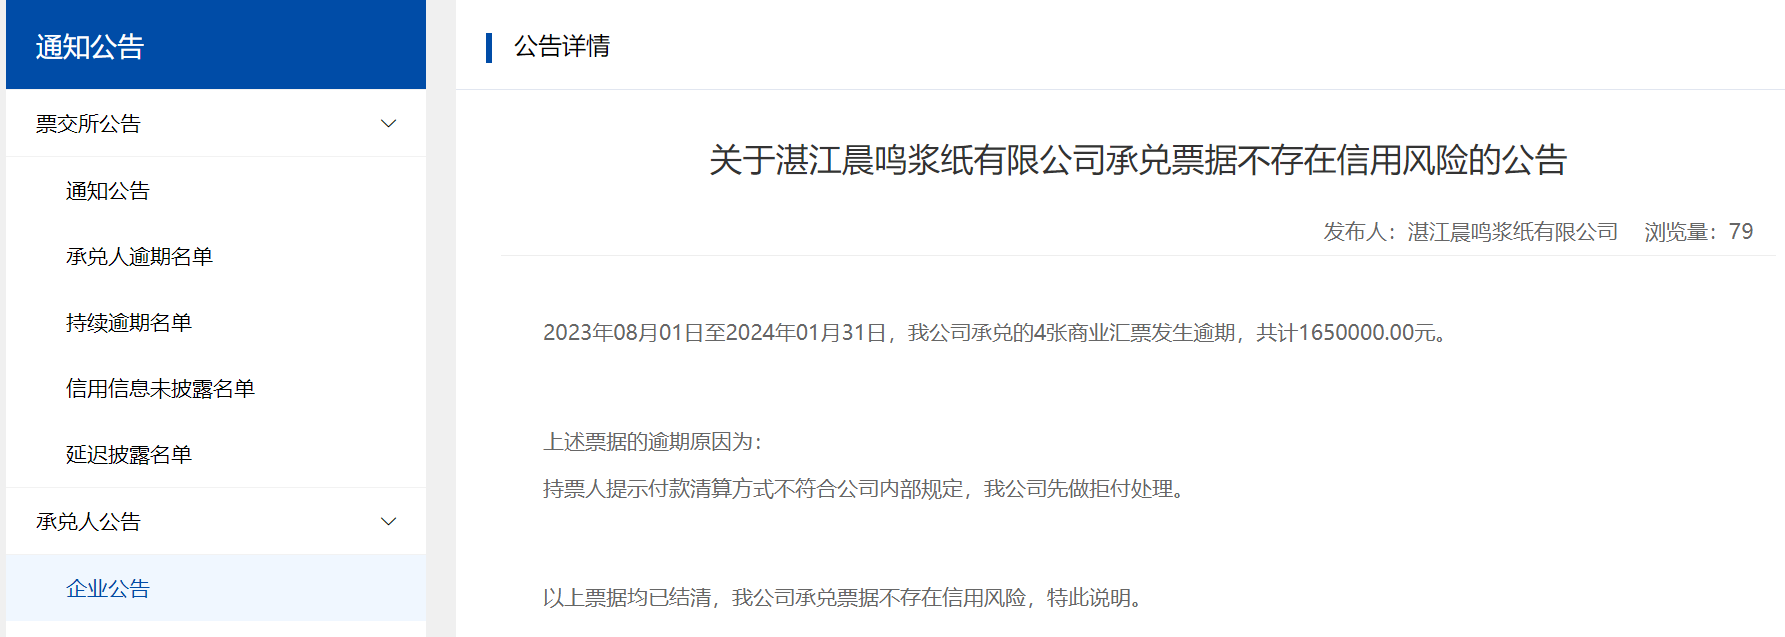Viewport: 1785px width, 637px height.
Task: Click 票交所公告 category label
Action: tap(88, 124)
